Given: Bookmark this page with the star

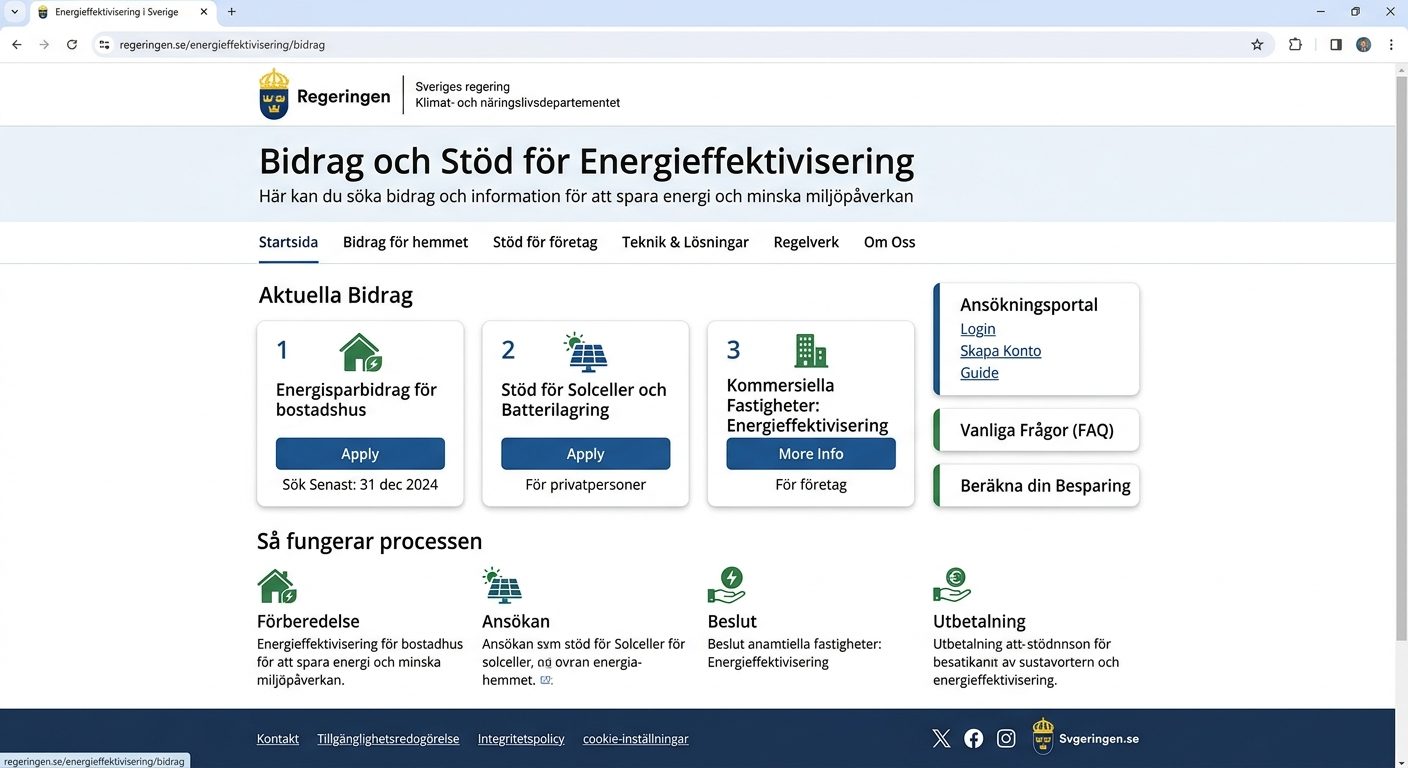Looking at the screenshot, I should coord(1257,45).
